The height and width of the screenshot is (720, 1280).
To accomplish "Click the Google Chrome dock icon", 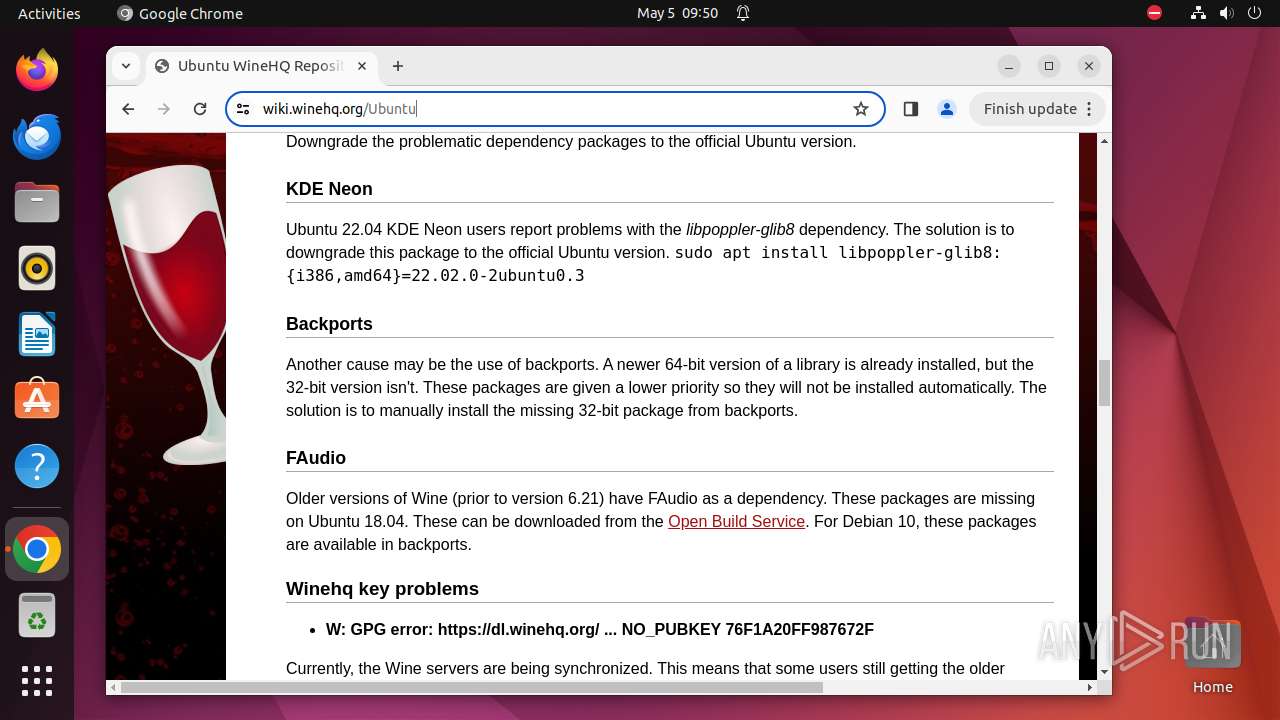I will pos(37,549).
